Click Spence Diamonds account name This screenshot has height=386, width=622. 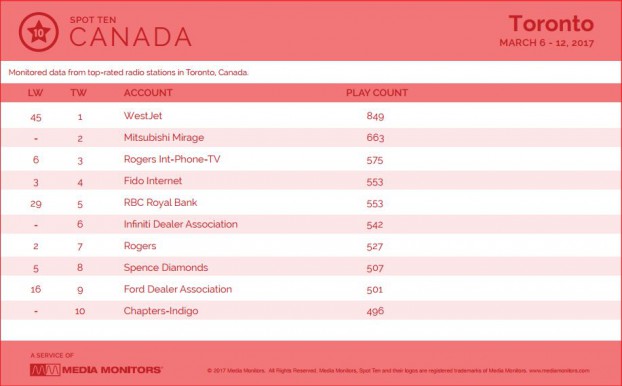pyautogui.click(x=166, y=267)
